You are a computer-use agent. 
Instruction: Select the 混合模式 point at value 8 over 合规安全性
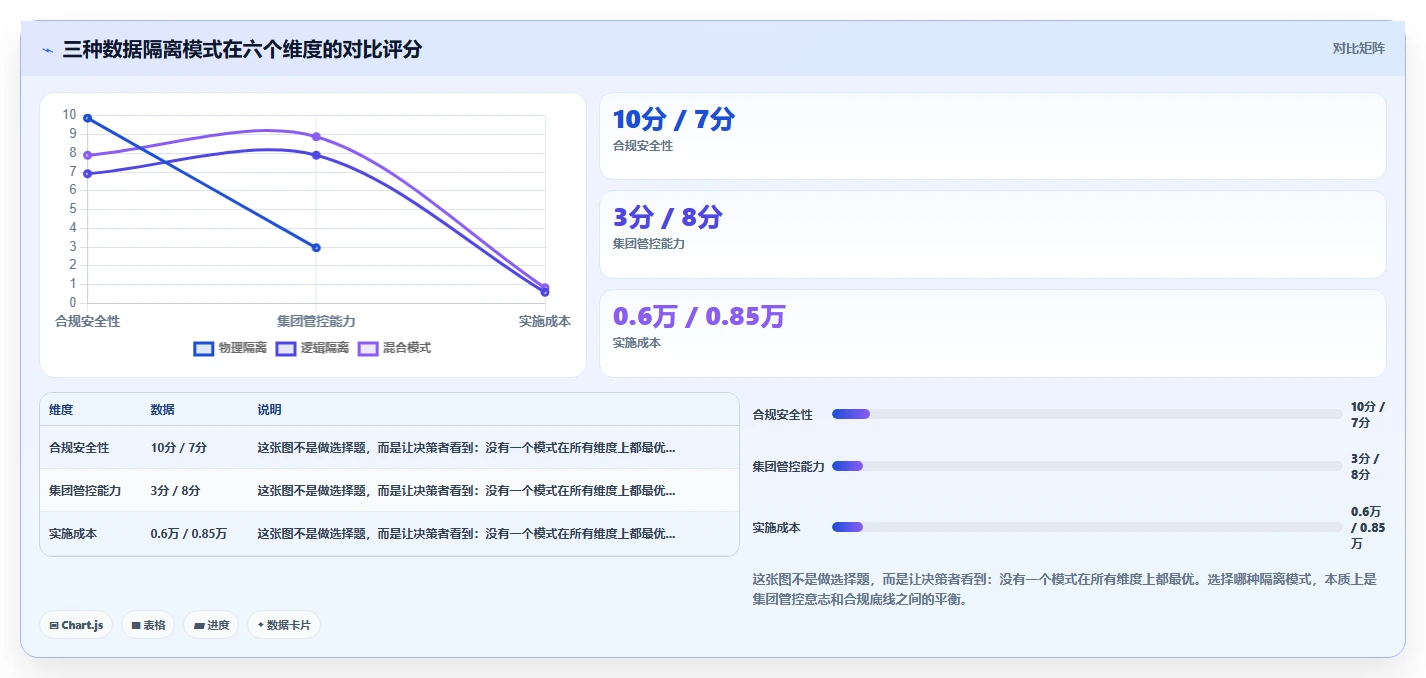point(88,155)
